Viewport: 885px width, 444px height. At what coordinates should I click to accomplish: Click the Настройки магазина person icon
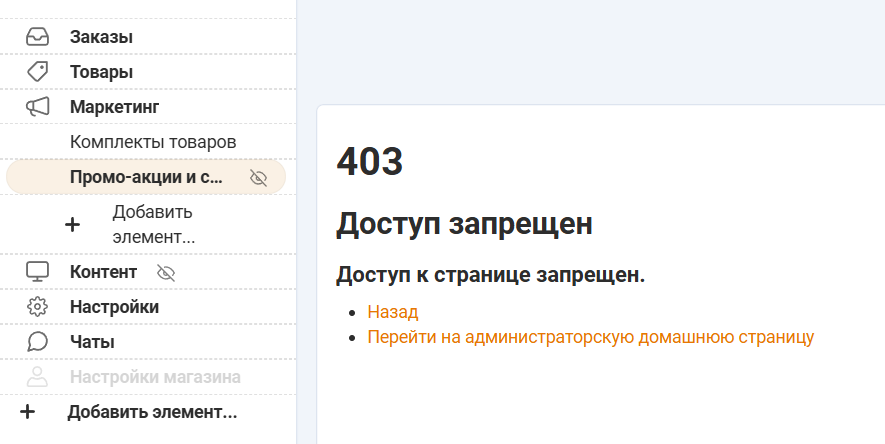[x=37, y=377]
